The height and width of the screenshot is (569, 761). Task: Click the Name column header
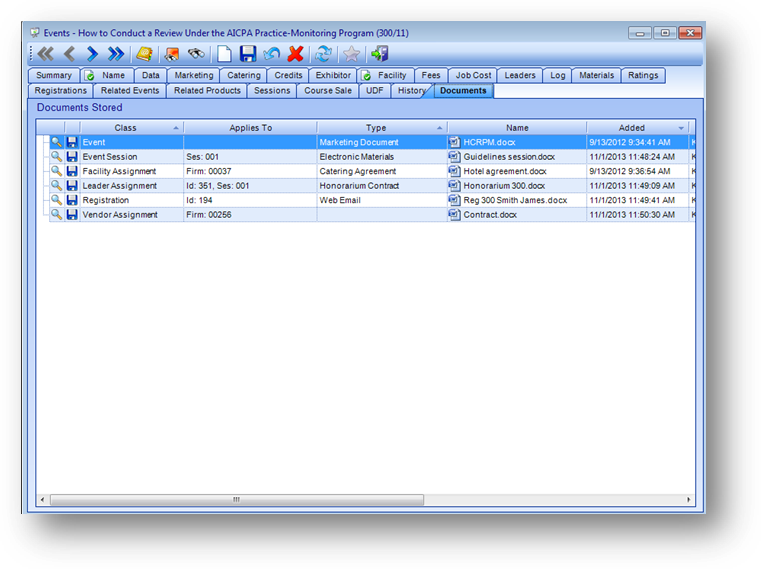[517, 128]
